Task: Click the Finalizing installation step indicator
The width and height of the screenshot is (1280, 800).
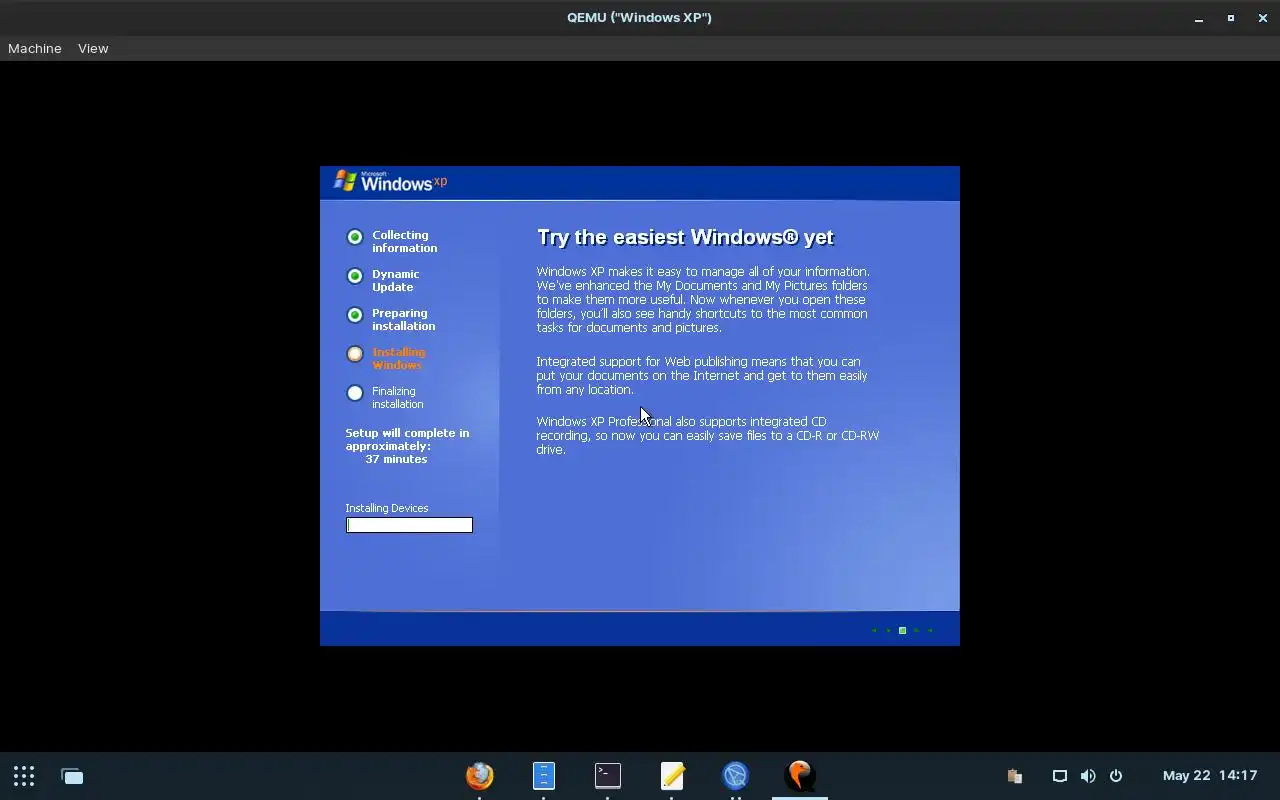Action: tap(355, 393)
